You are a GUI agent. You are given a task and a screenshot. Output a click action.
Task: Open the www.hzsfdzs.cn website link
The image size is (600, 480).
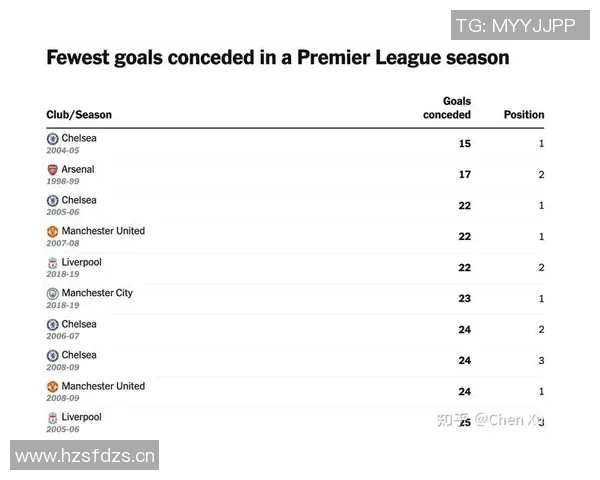coord(85,456)
